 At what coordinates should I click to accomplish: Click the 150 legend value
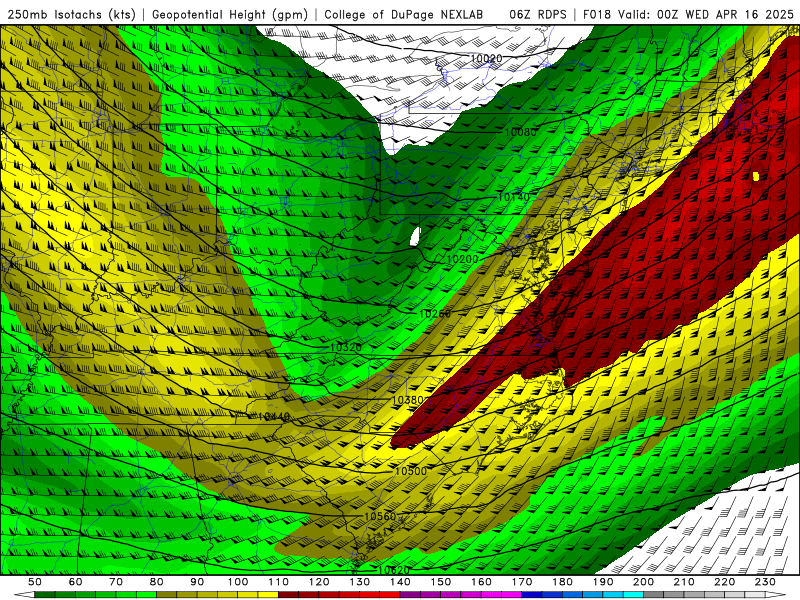[441, 582]
